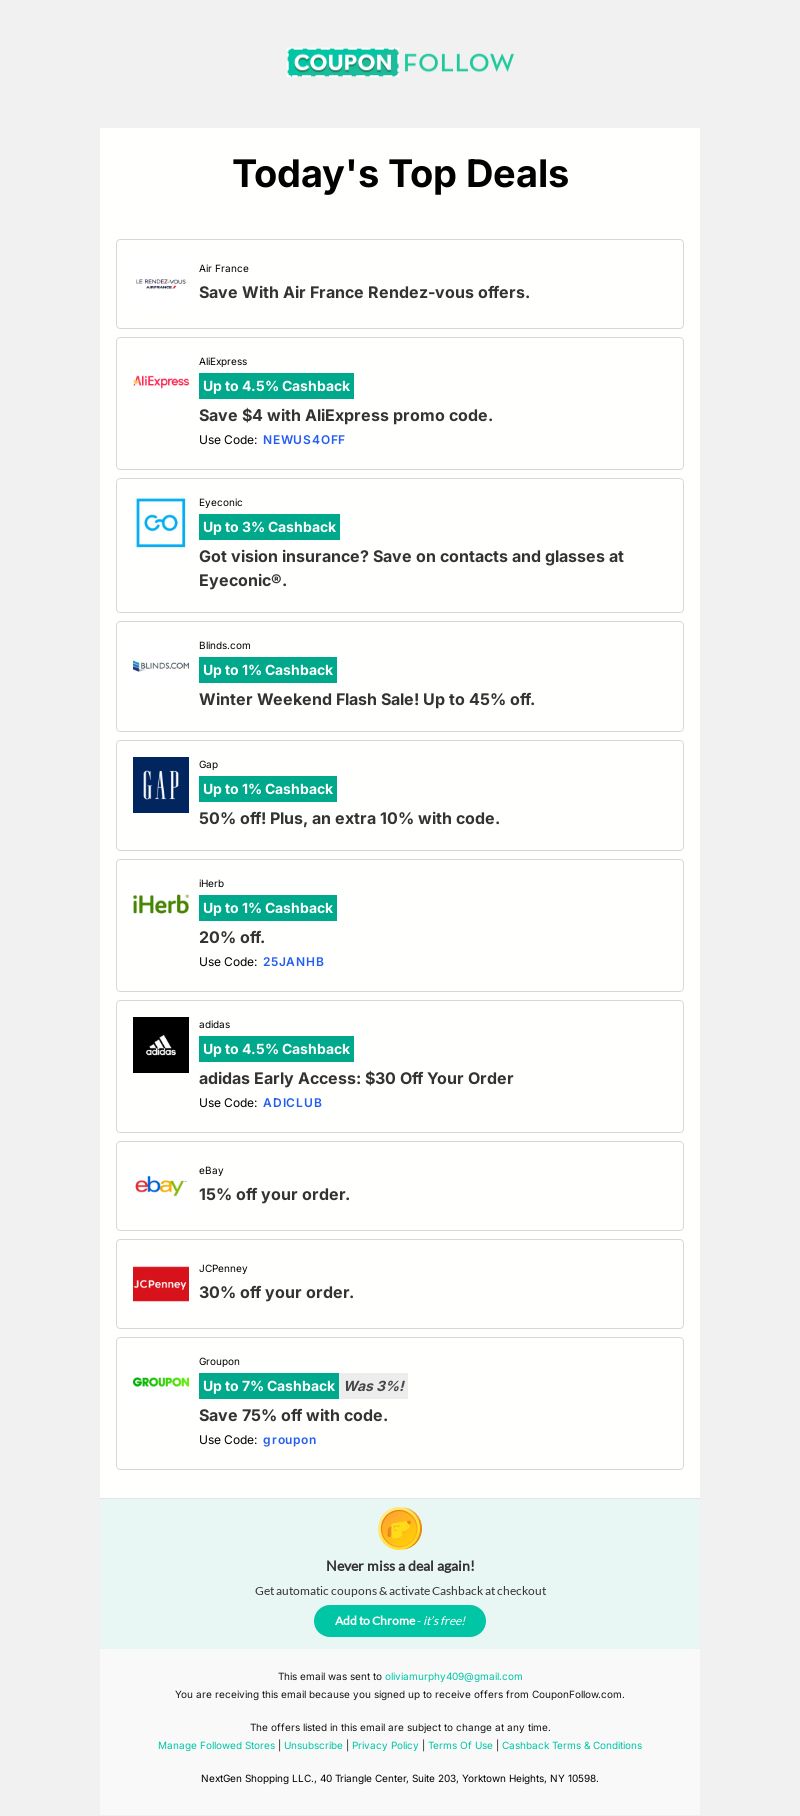Open the Air France Rendez-vous logo
This screenshot has height=1816, width=800.
click(161, 284)
